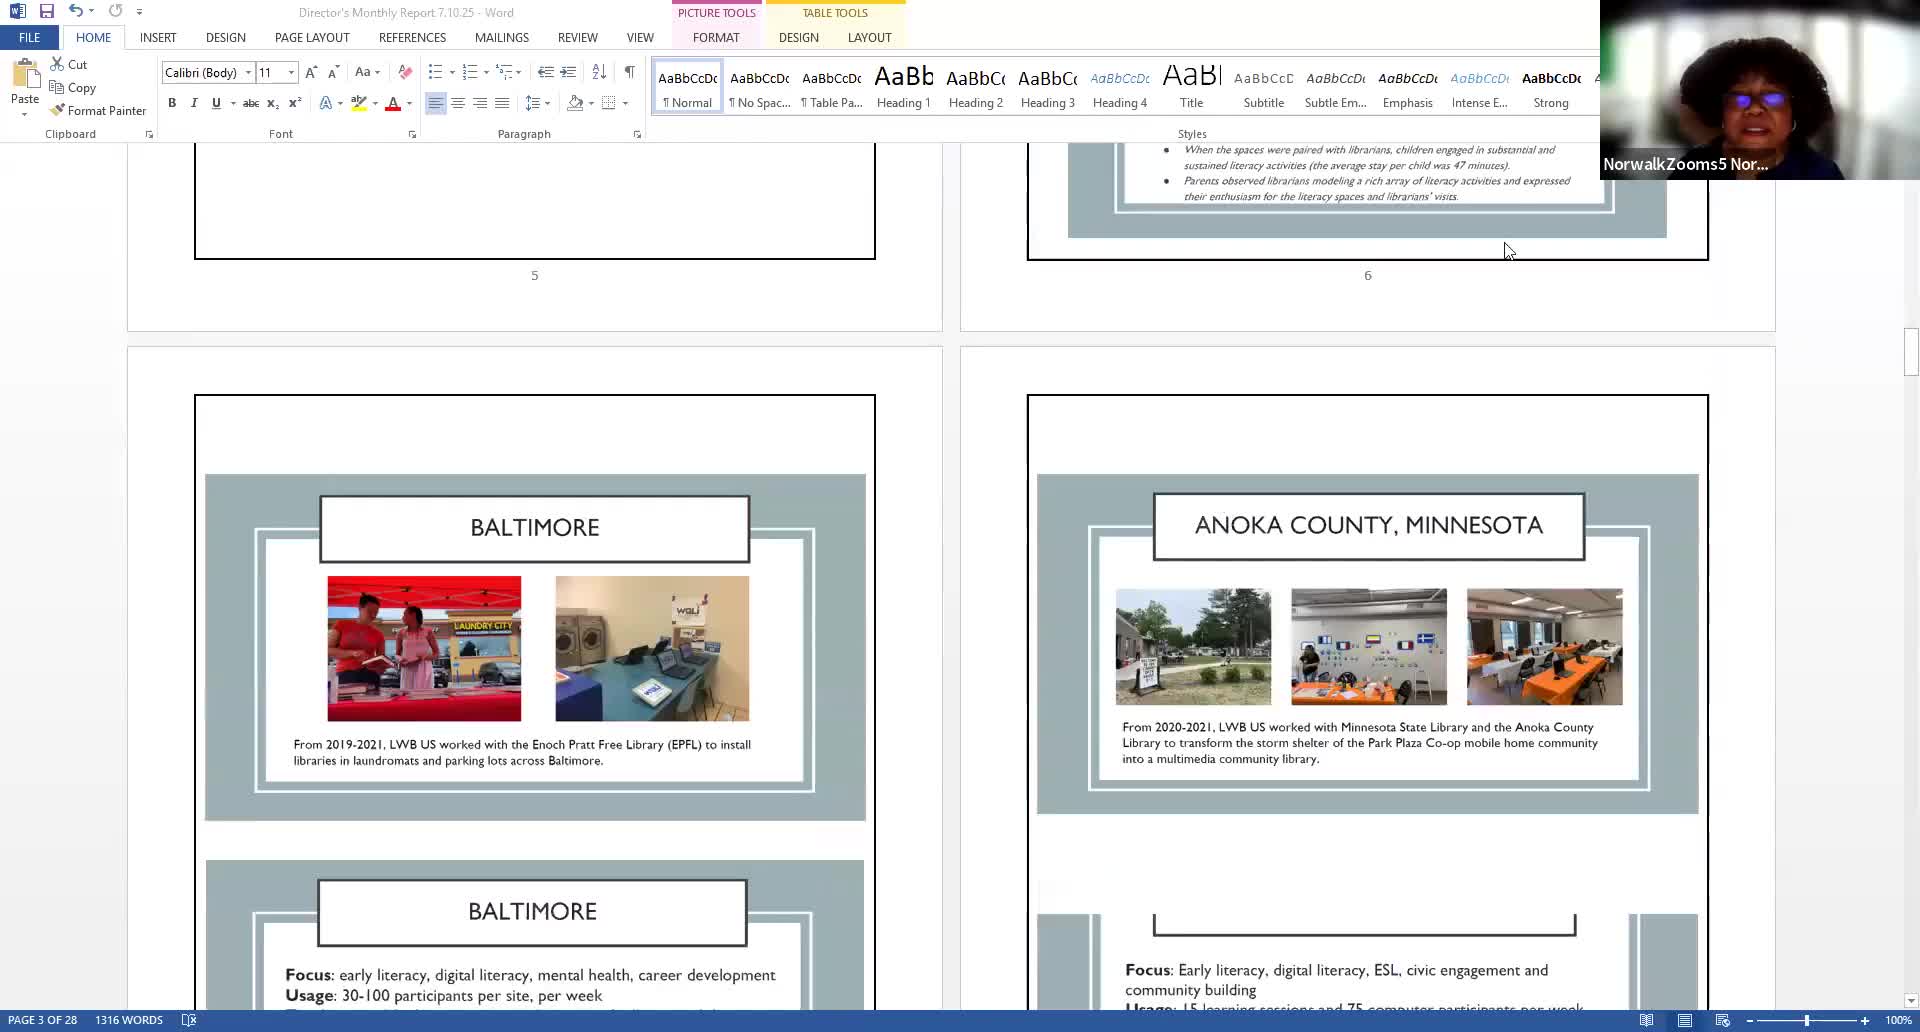Switch to the References tab

[412, 38]
